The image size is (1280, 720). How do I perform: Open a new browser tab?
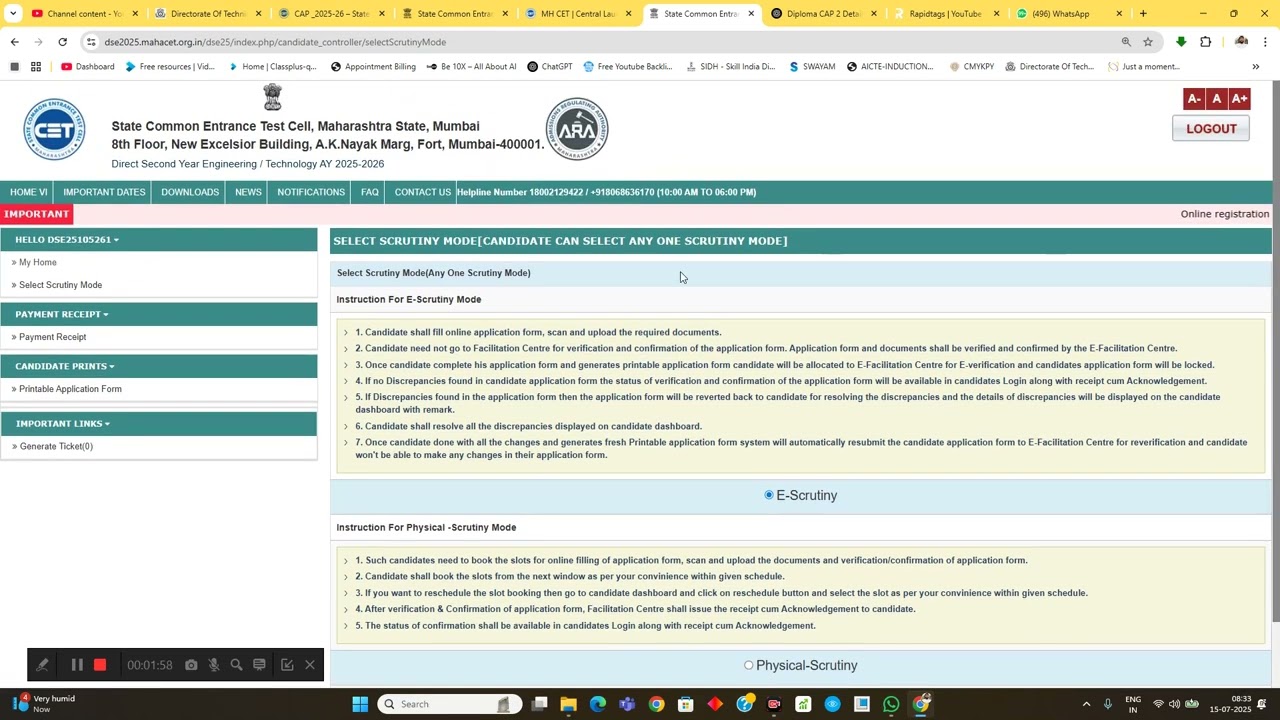tap(1143, 14)
